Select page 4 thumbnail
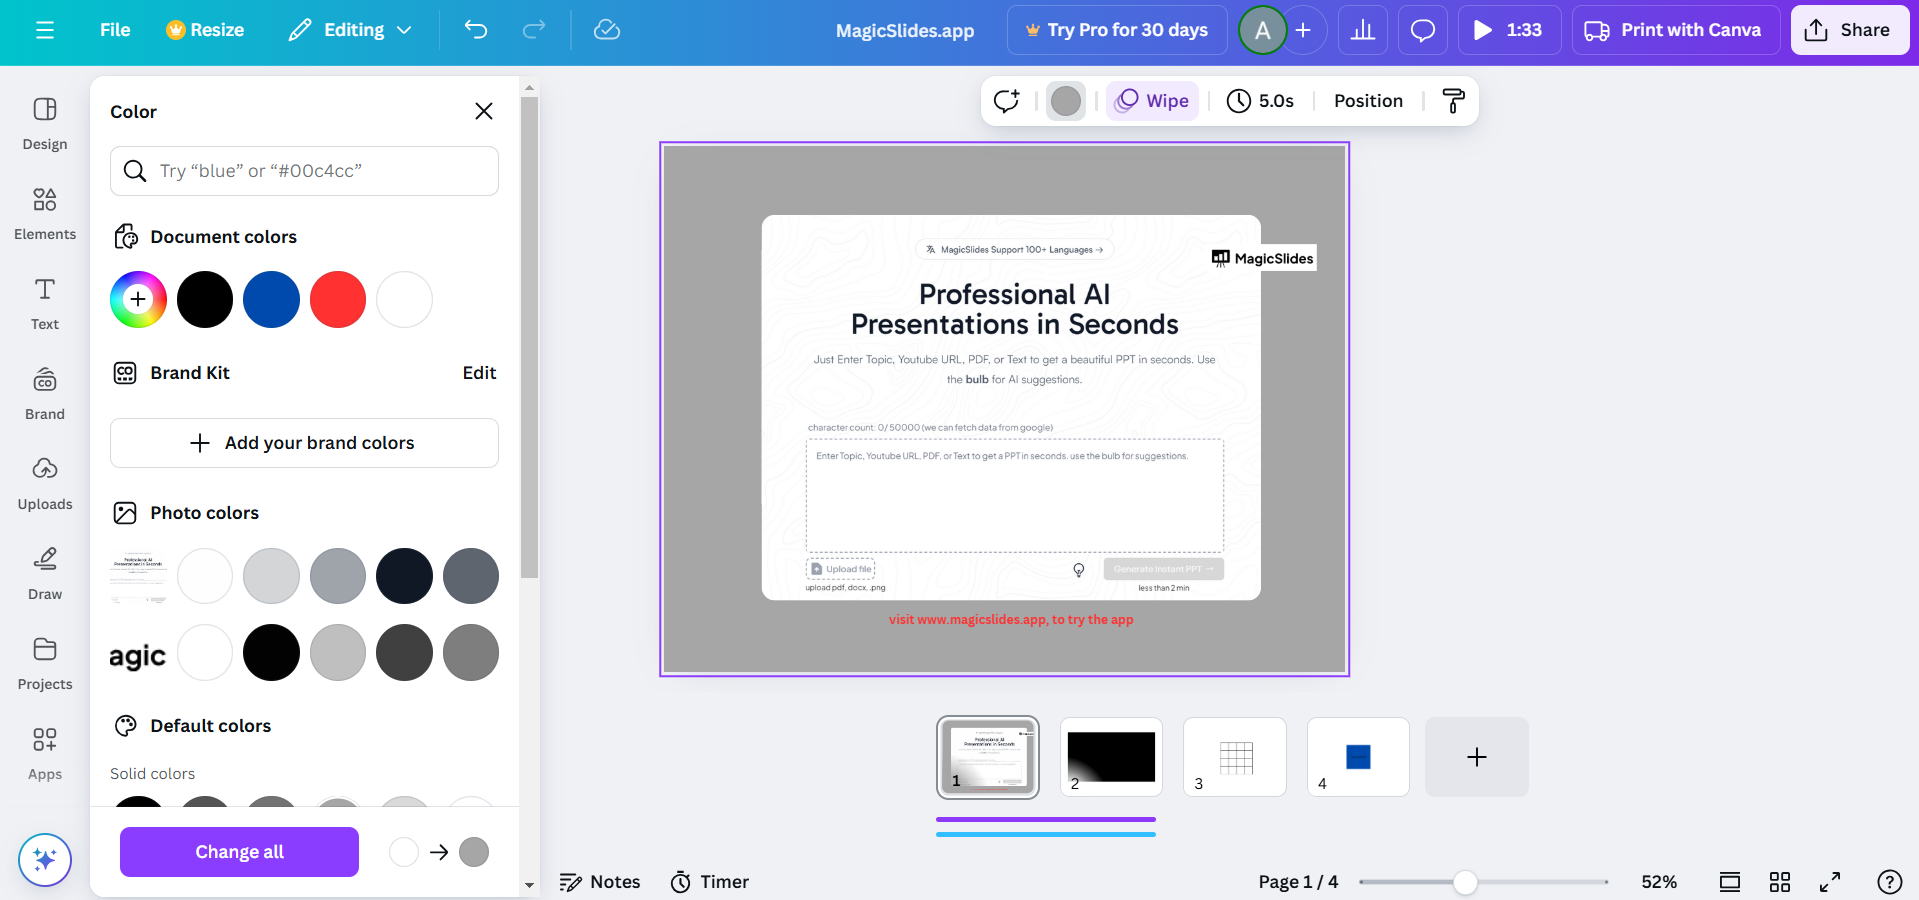 pos(1358,757)
